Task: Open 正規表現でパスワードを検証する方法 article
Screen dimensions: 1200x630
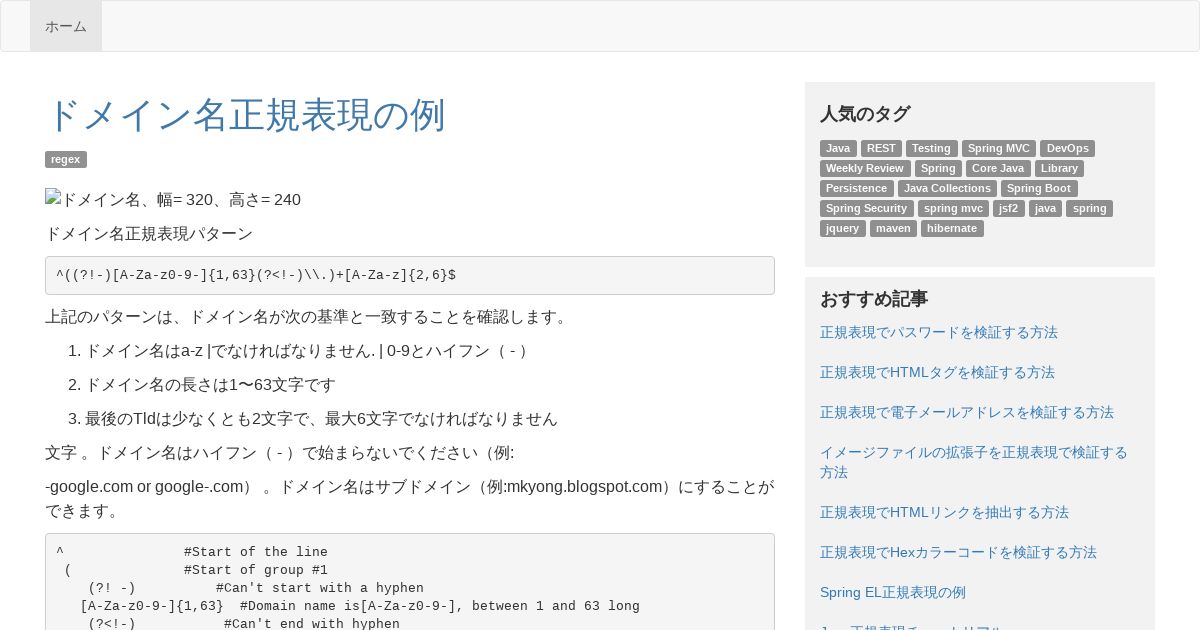Action: 939,332
